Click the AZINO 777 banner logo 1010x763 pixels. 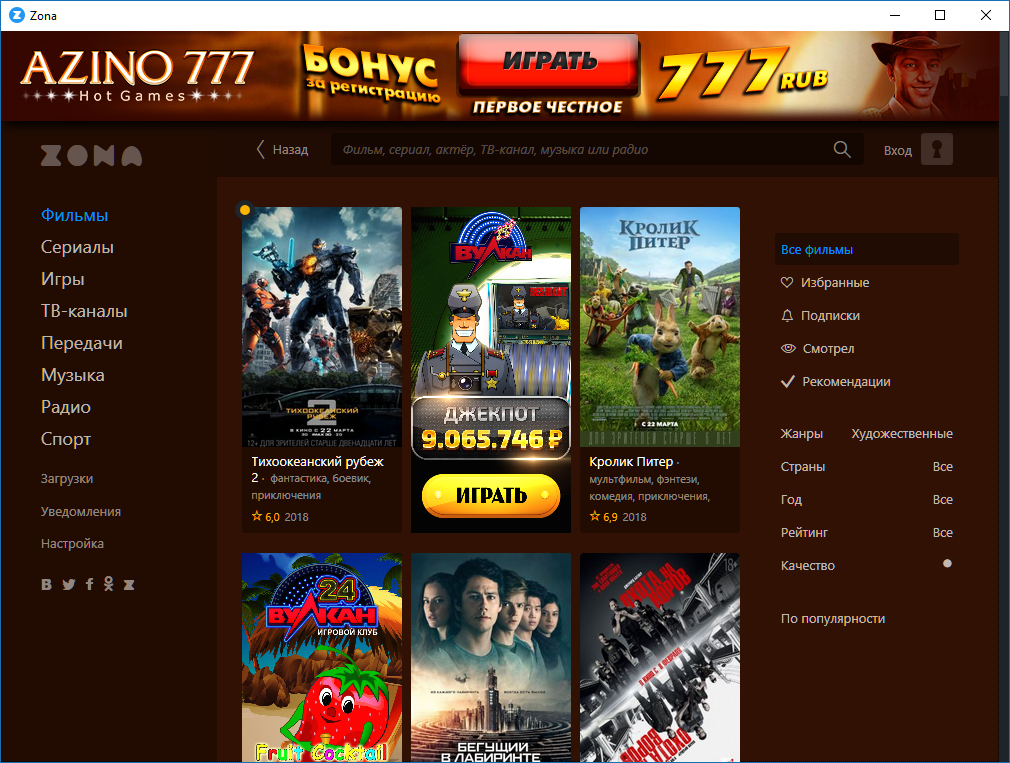(x=137, y=74)
